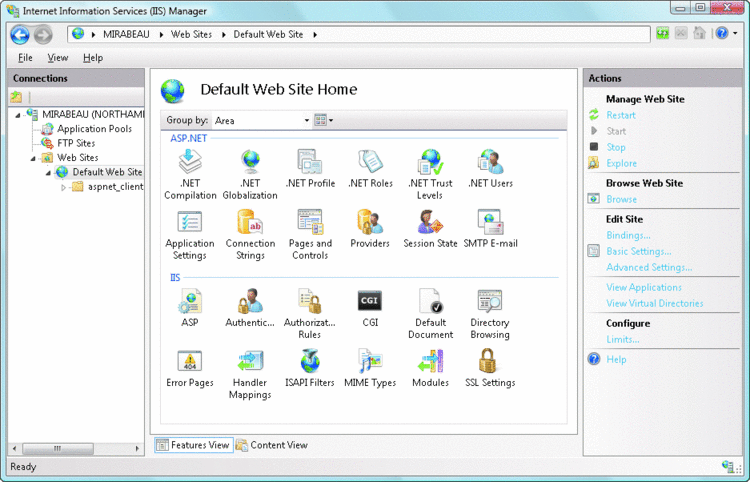Click View Applications link

tap(644, 287)
